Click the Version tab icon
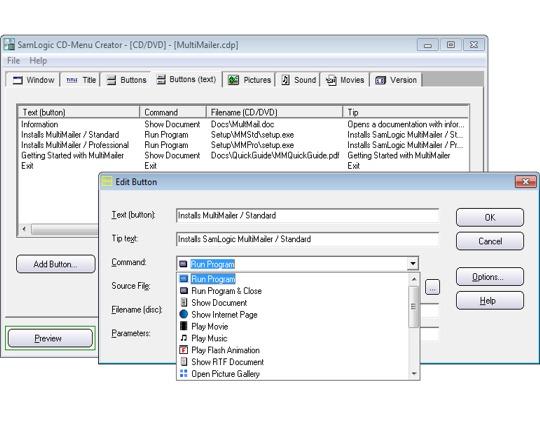Screen dimensions: 540x423 coord(380,80)
